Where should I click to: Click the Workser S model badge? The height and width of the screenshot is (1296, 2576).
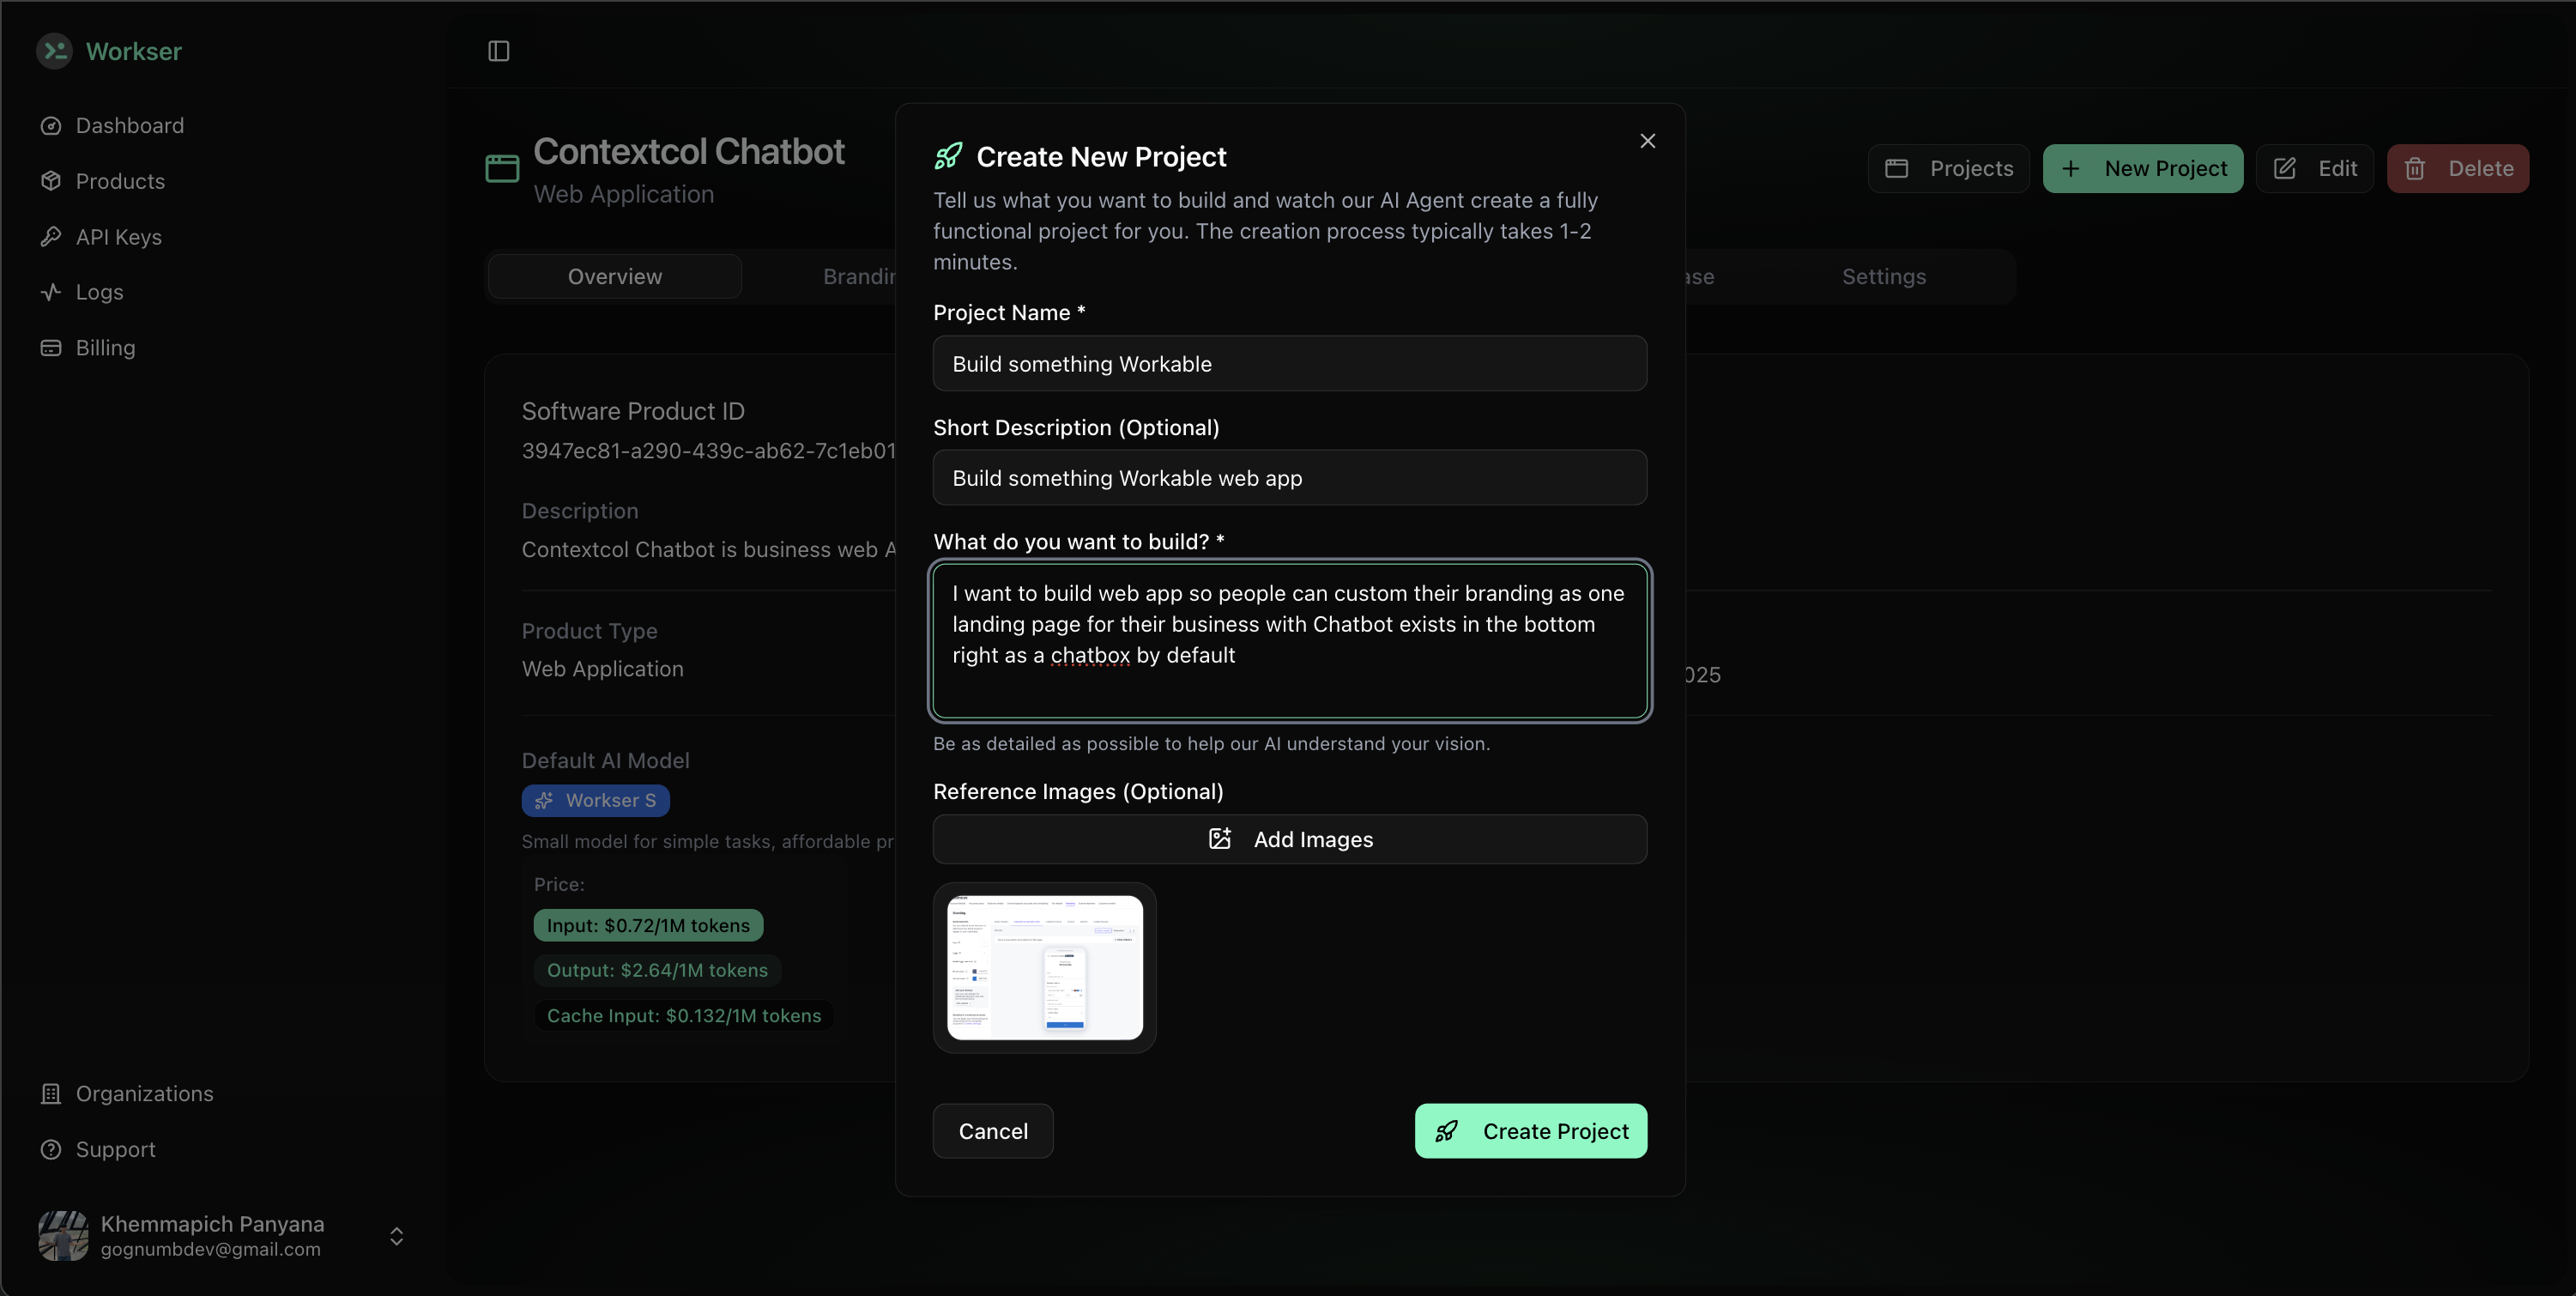point(595,800)
